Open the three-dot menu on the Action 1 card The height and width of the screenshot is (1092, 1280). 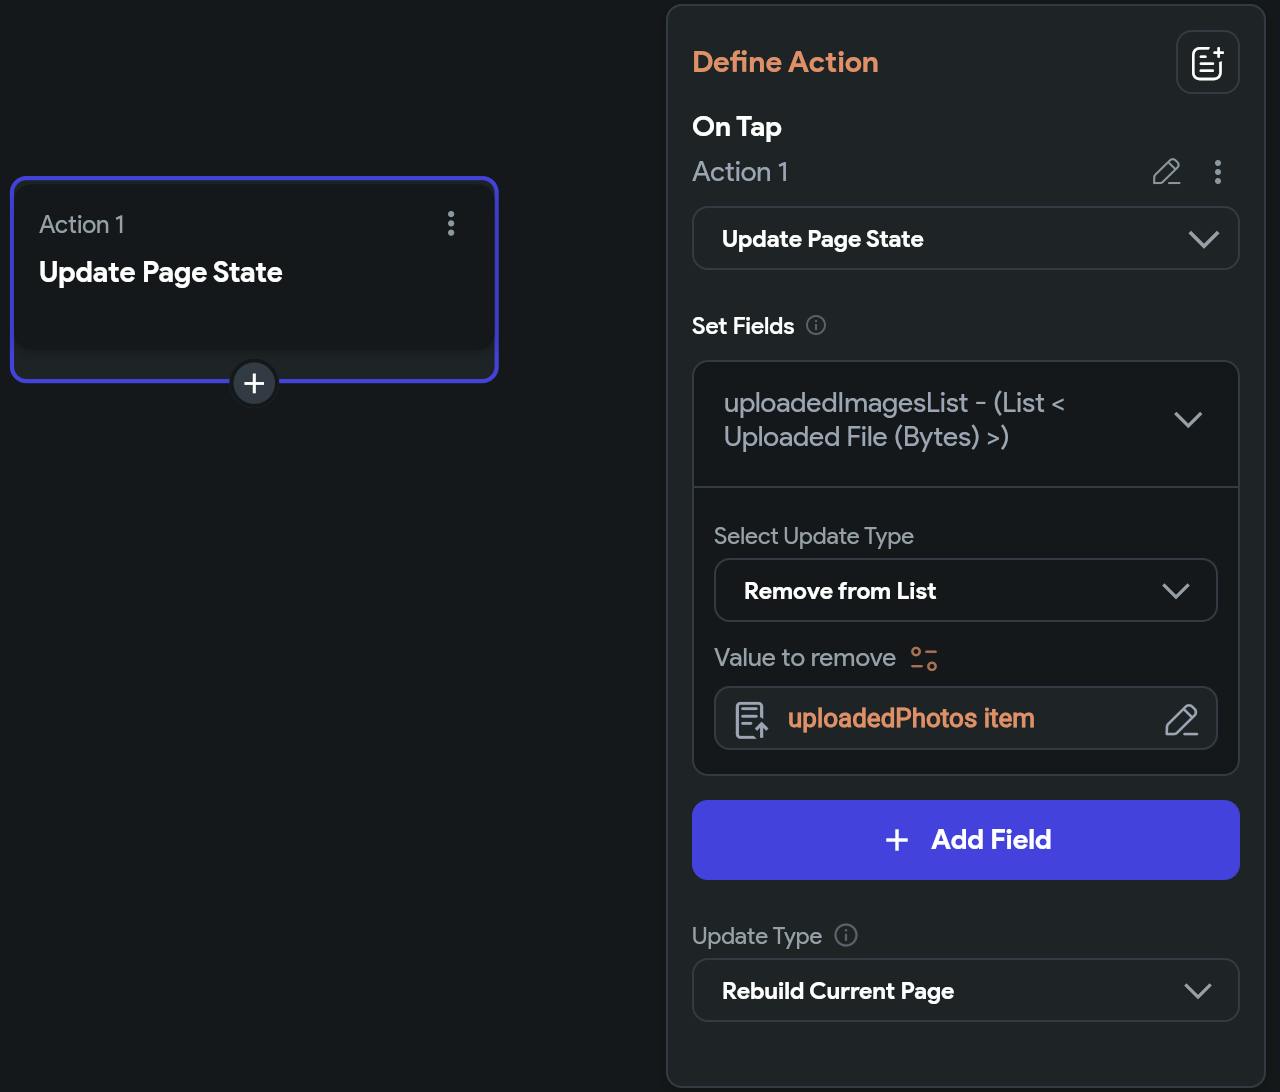(451, 224)
